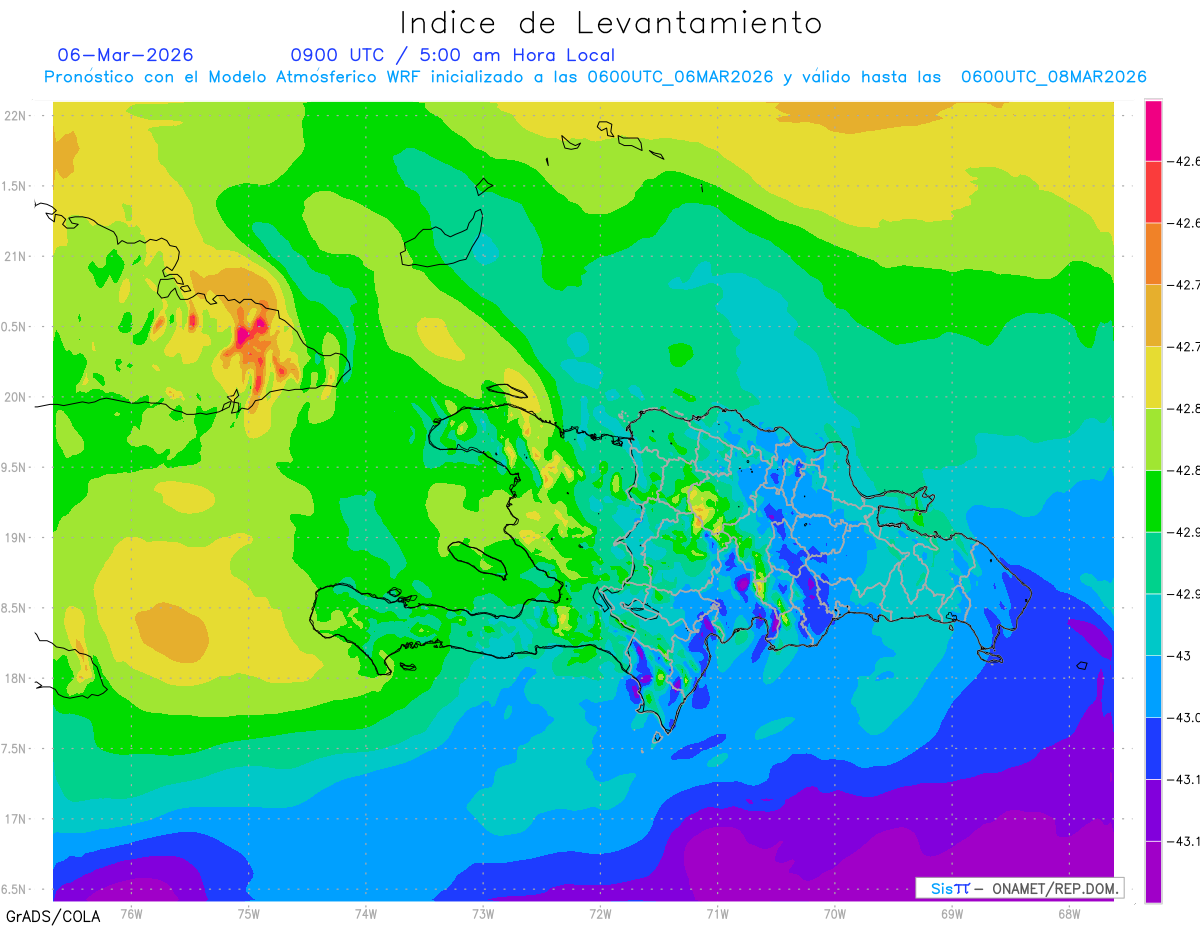Select the "9.5N" latitude tick label
The height and width of the screenshot is (927, 1200).
click(x=15, y=467)
